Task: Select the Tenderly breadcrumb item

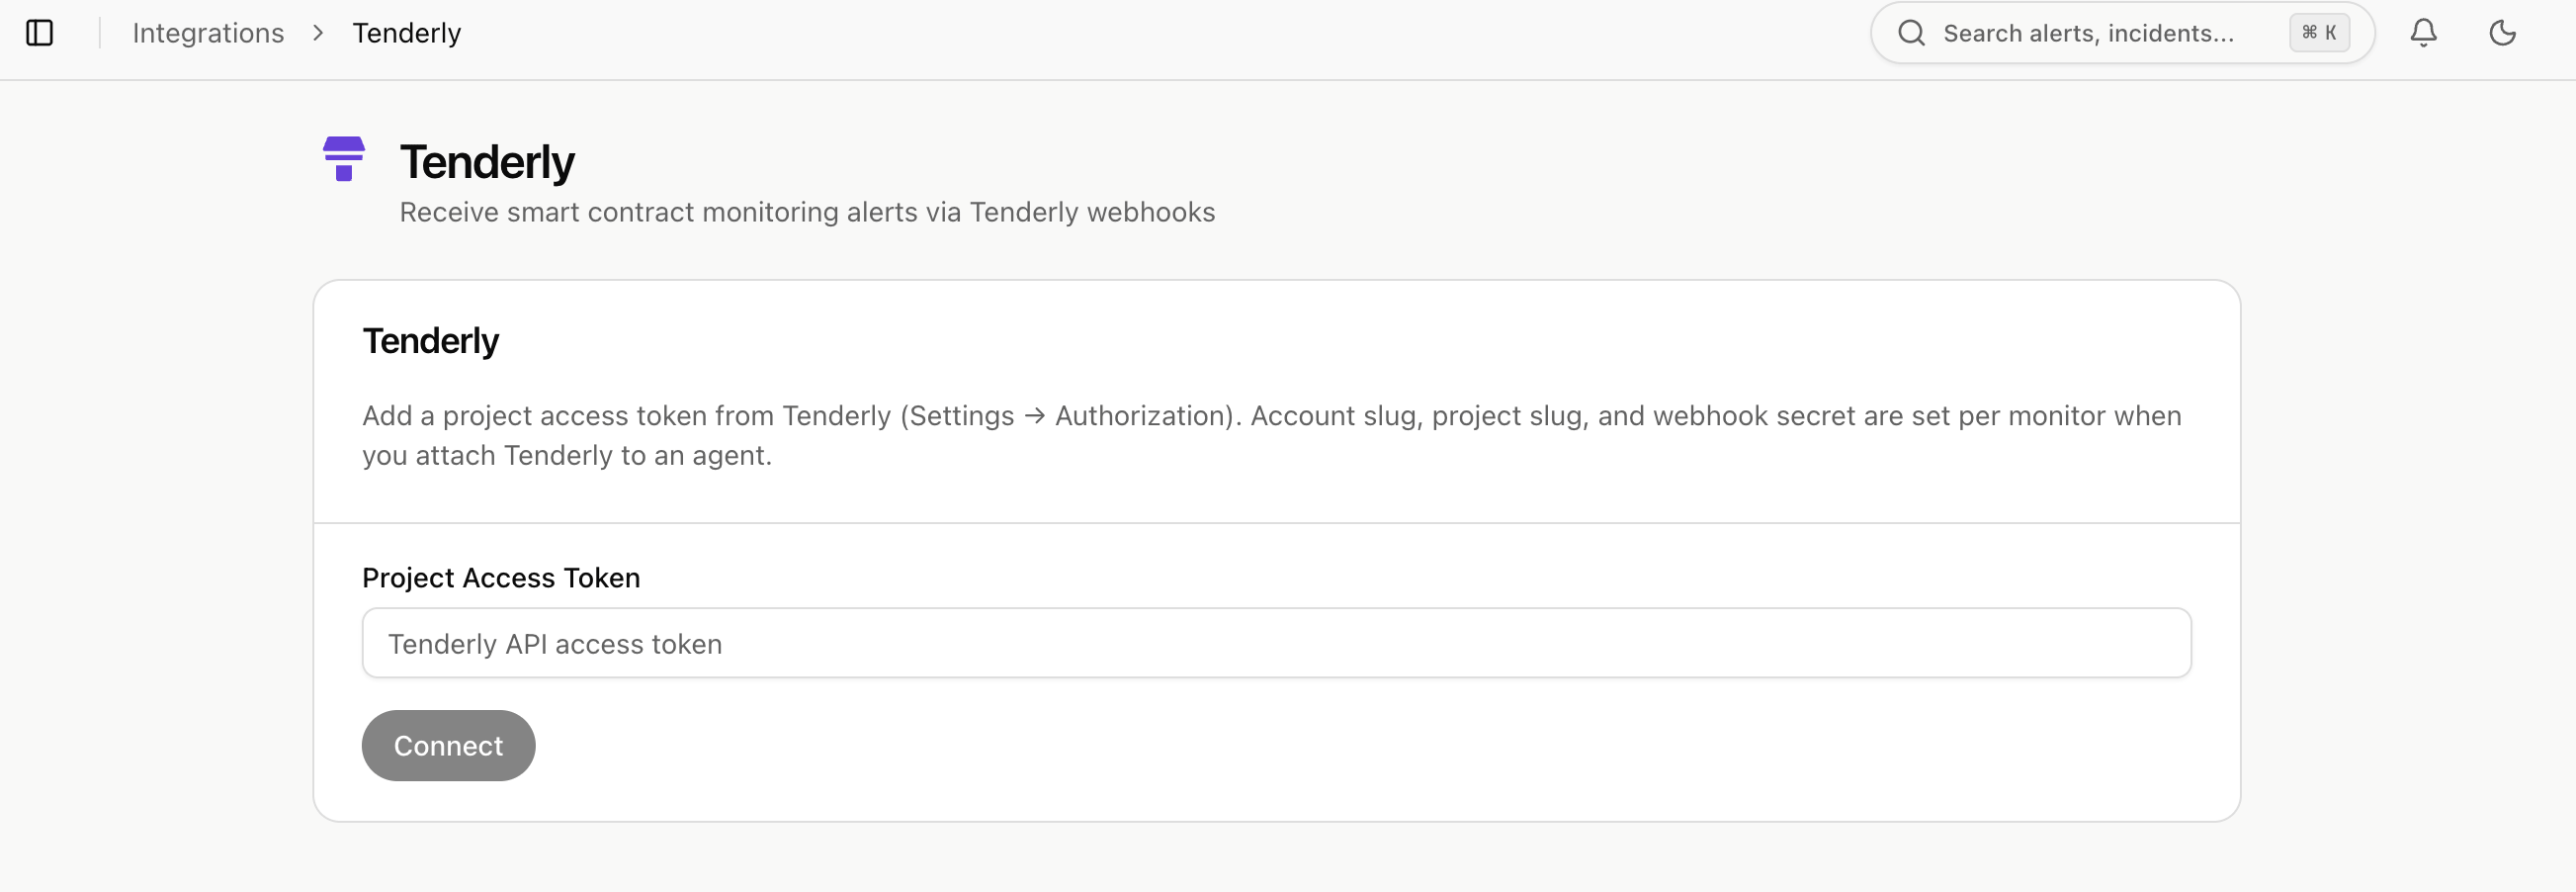Action: pos(406,33)
